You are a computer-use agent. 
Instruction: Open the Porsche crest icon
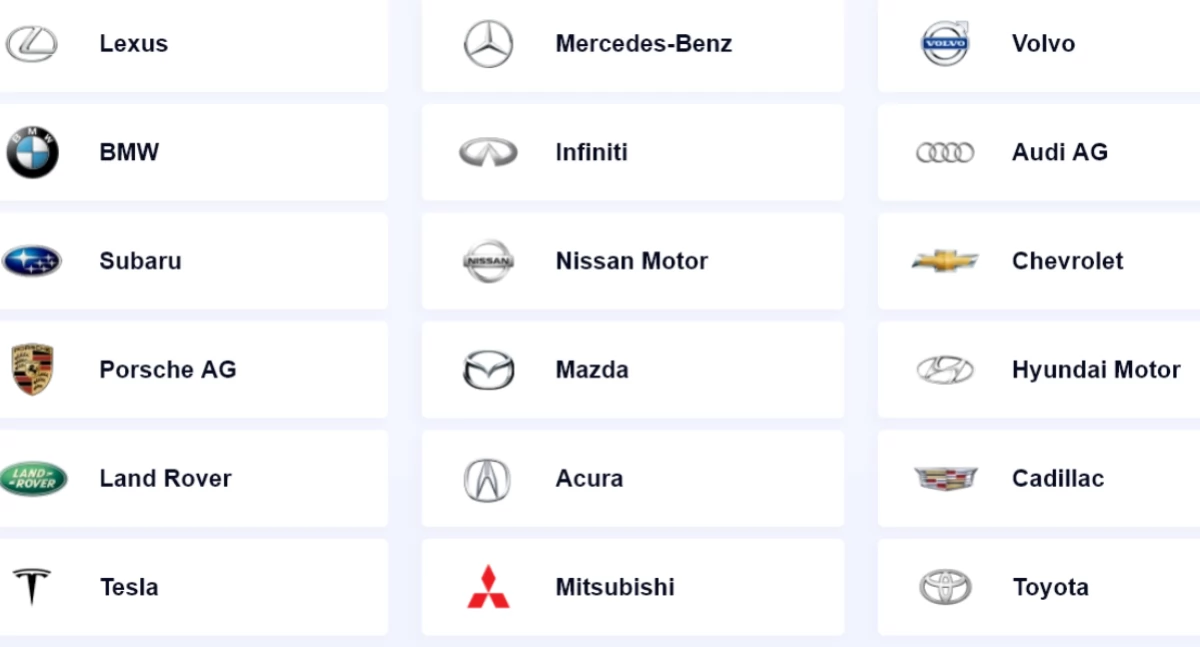(x=32, y=370)
